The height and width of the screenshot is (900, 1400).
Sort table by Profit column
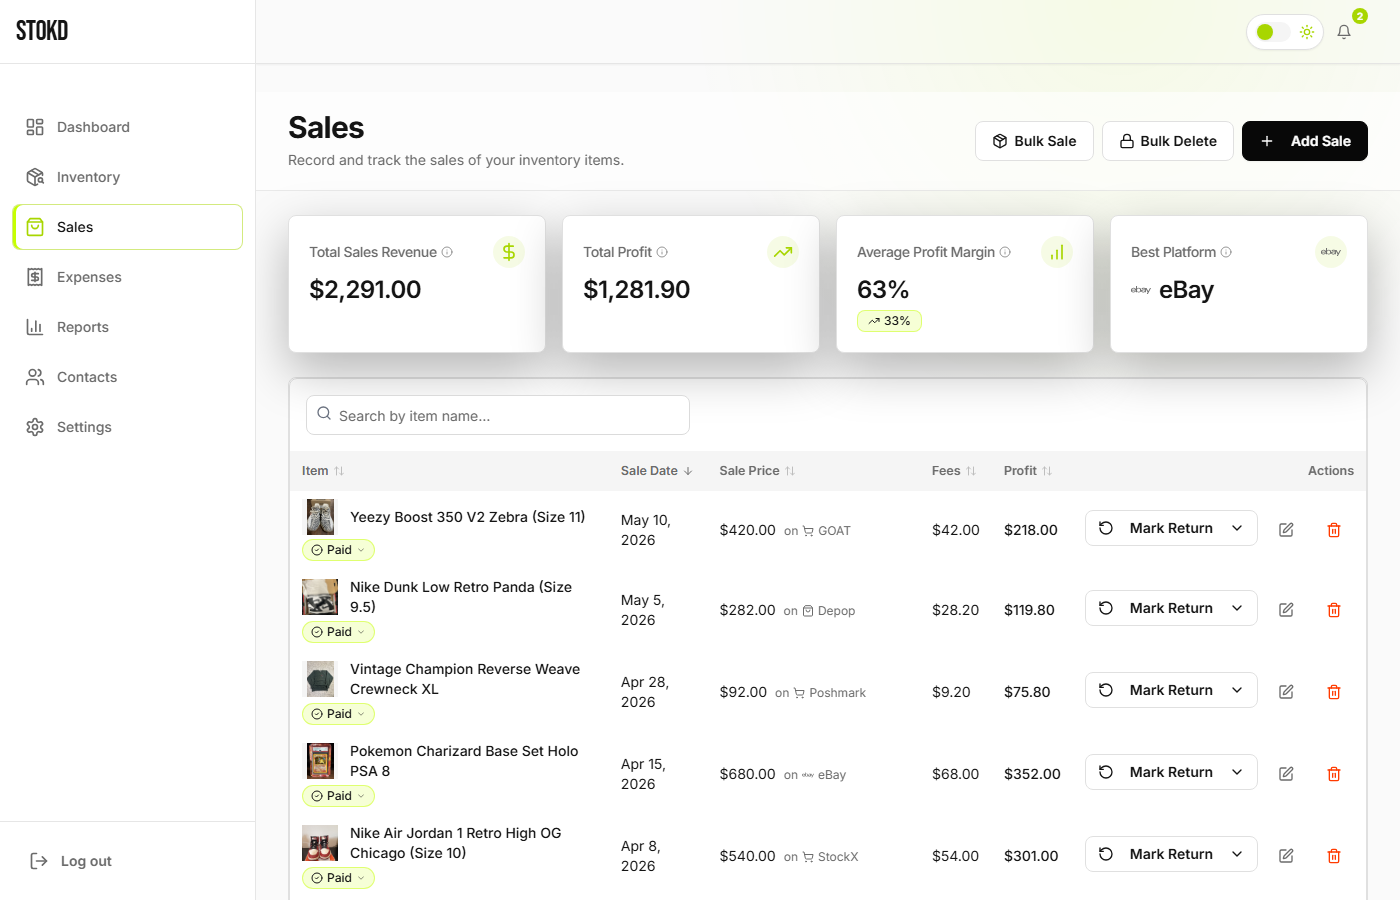coord(1028,471)
